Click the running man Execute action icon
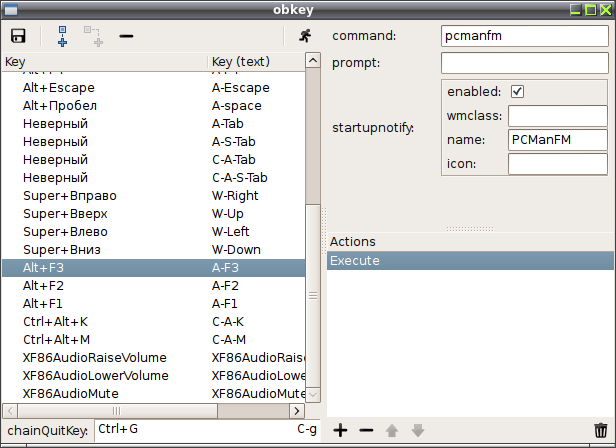 pyautogui.click(x=305, y=36)
